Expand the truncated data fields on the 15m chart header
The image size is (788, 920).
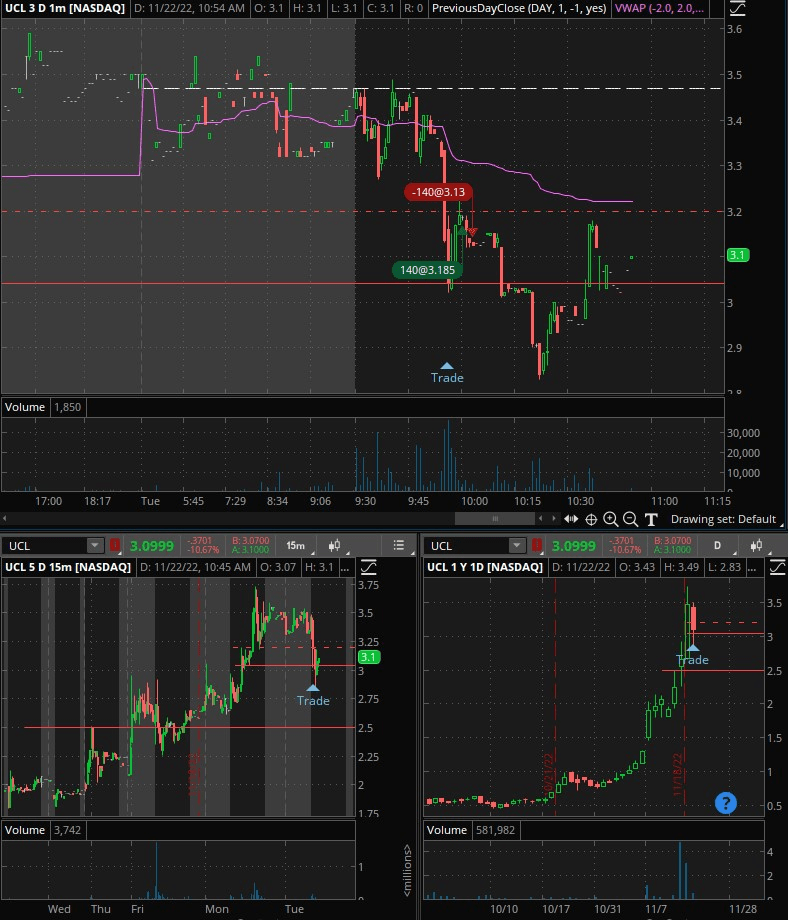click(x=346, y=567)
